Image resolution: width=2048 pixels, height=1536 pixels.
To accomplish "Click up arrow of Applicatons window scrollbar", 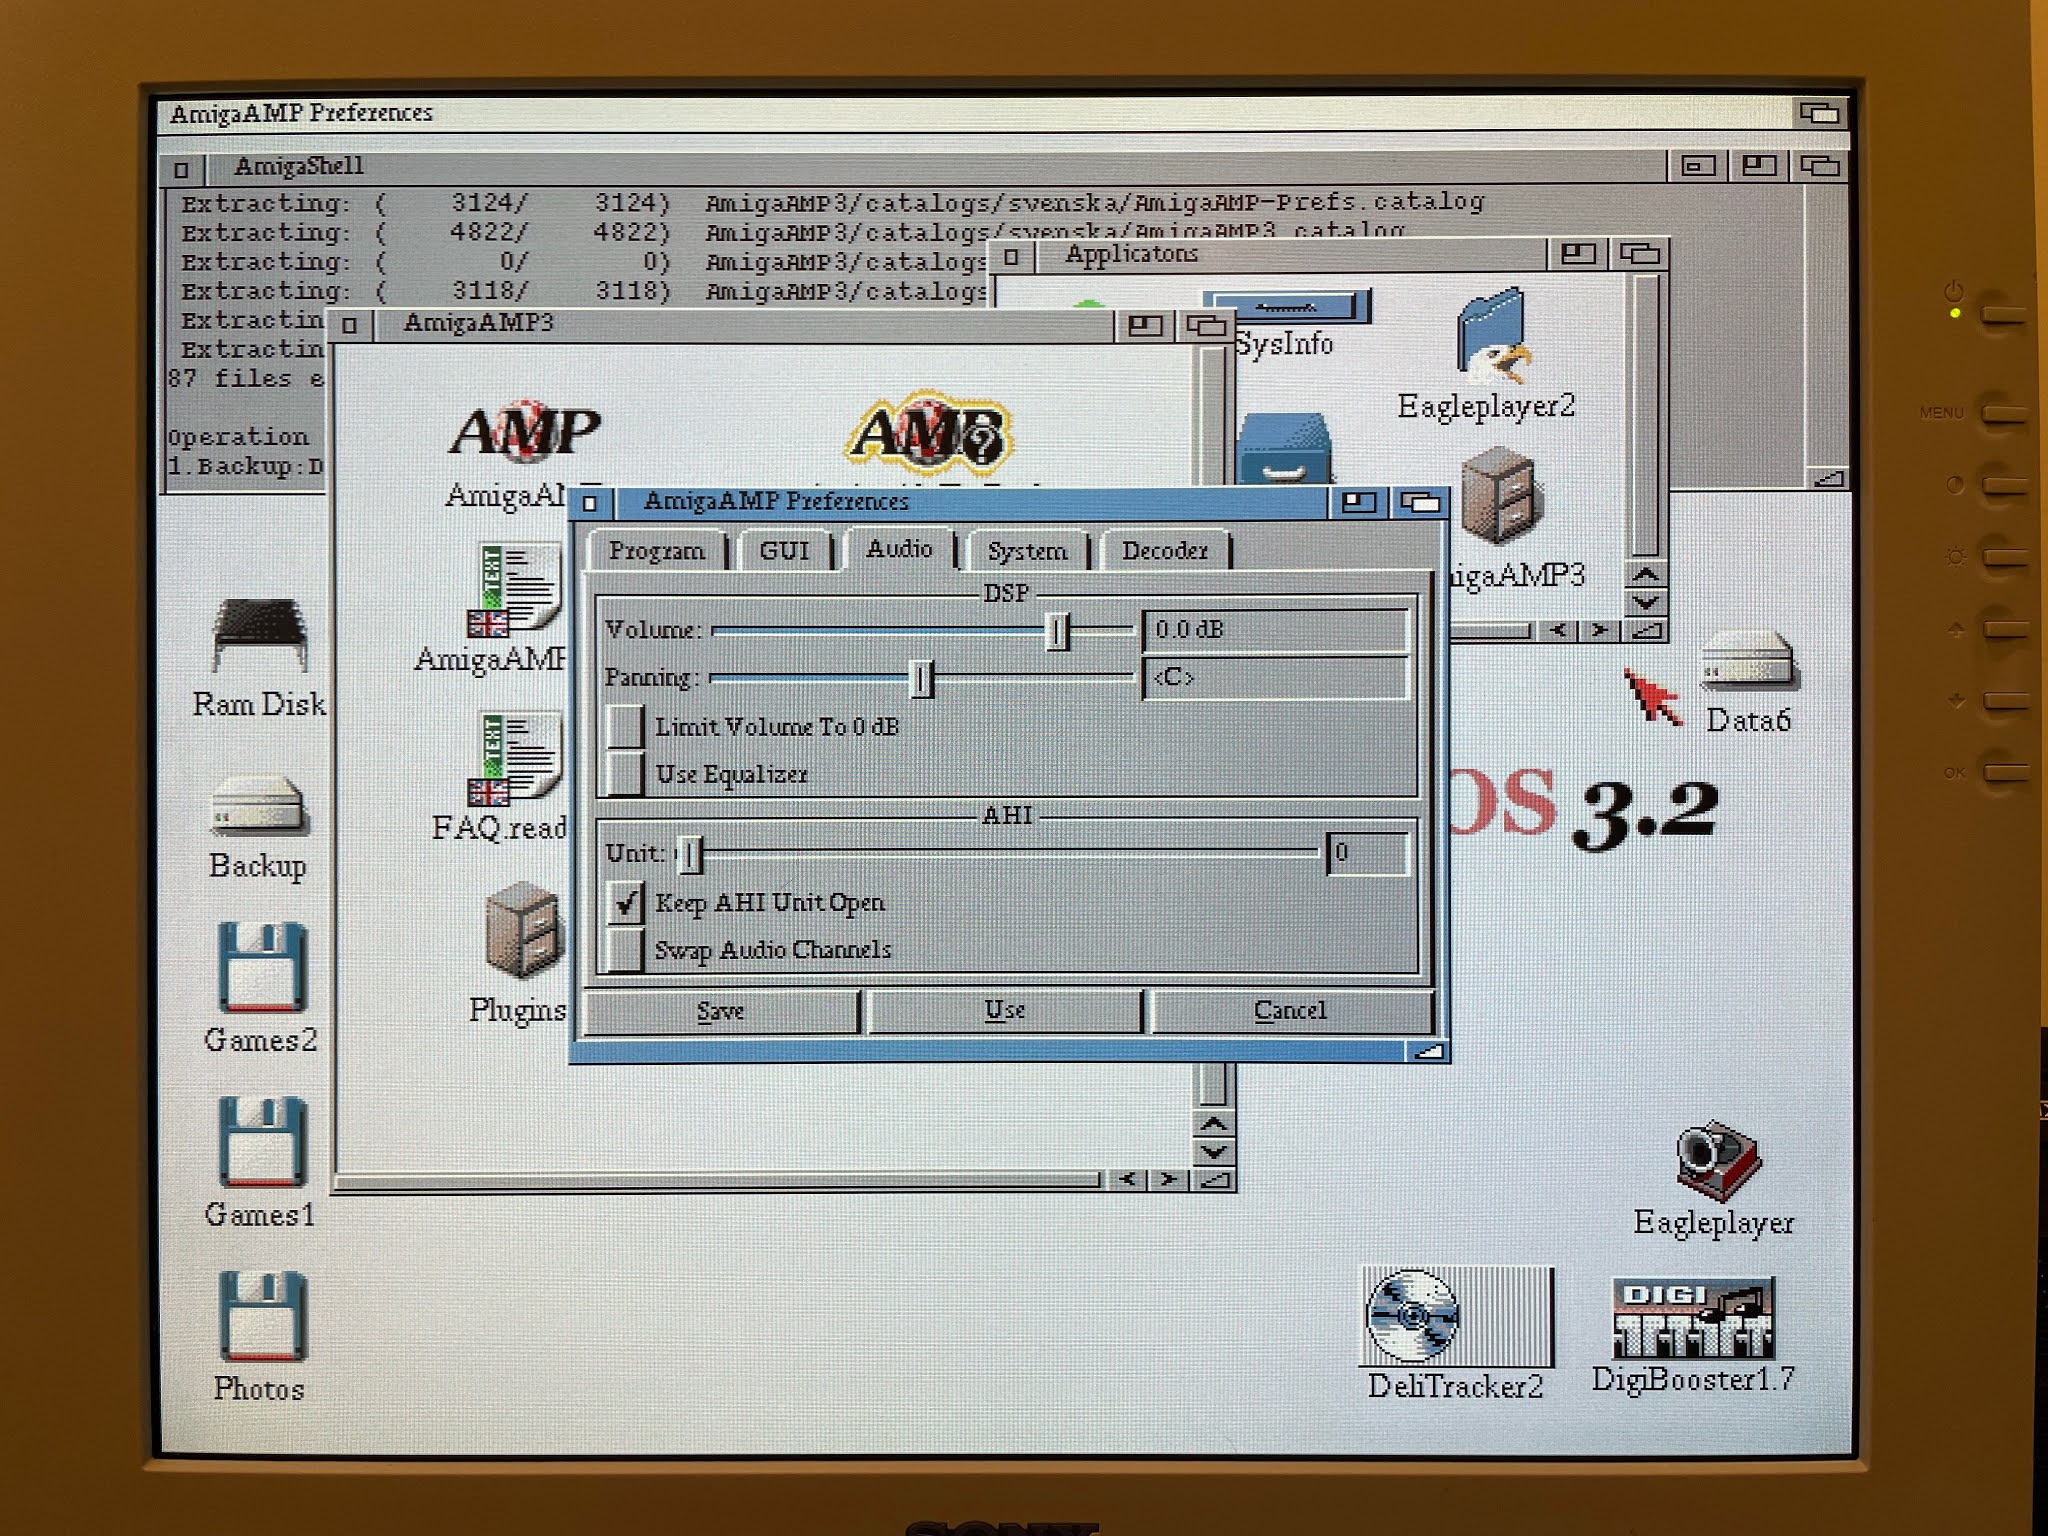I will tap(1646, 575).
